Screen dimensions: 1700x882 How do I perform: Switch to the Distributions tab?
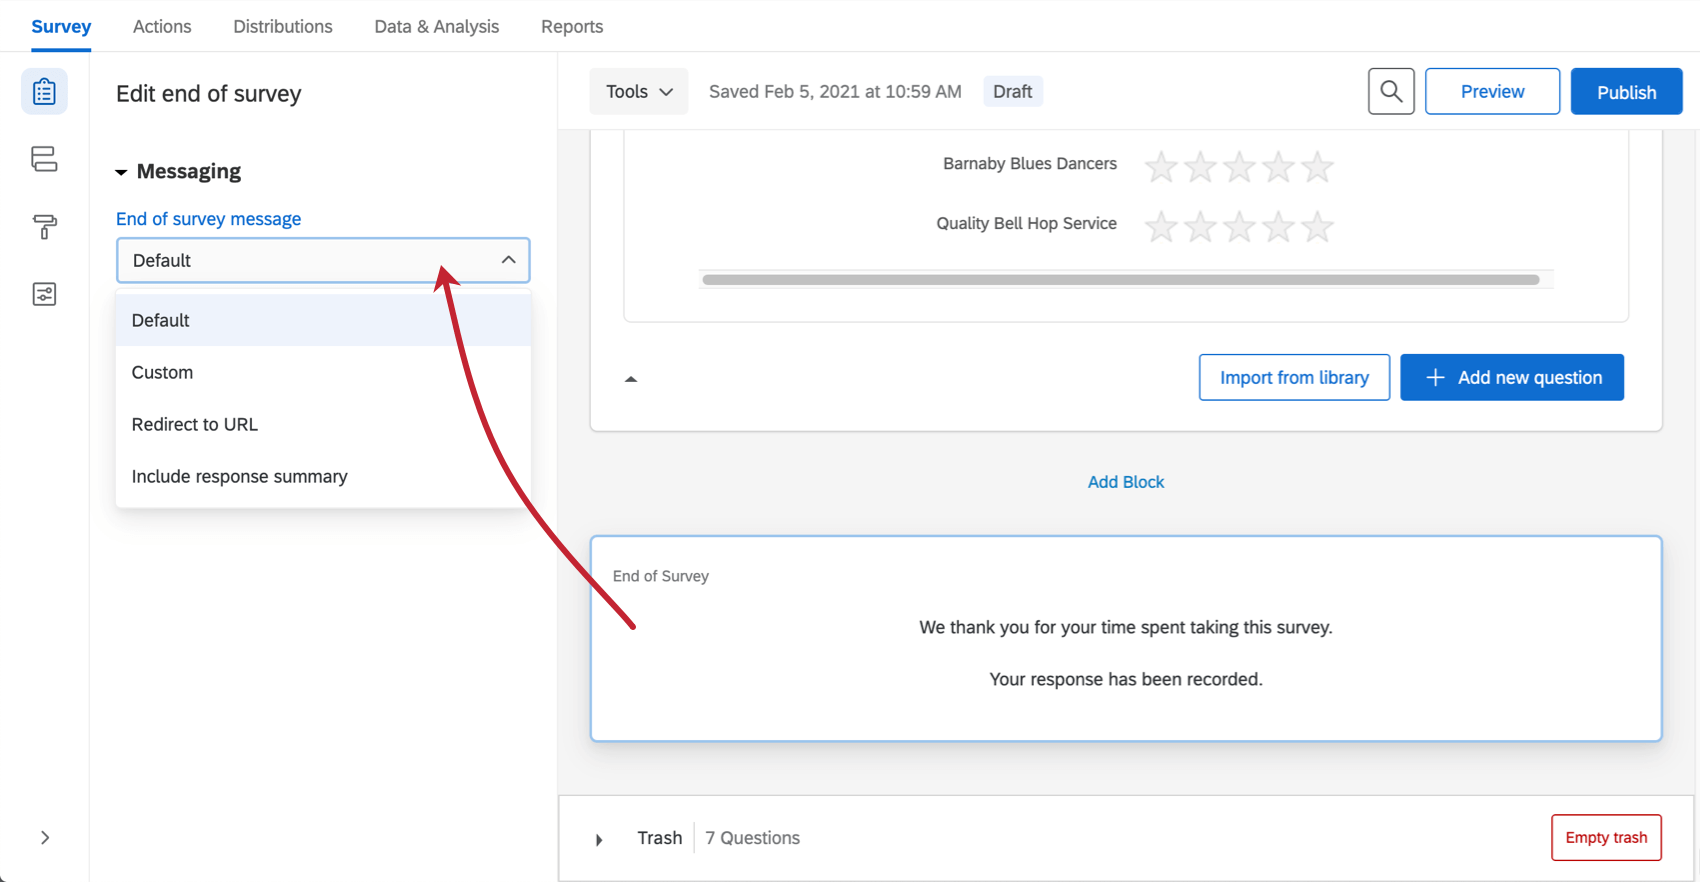coord(283,27)
